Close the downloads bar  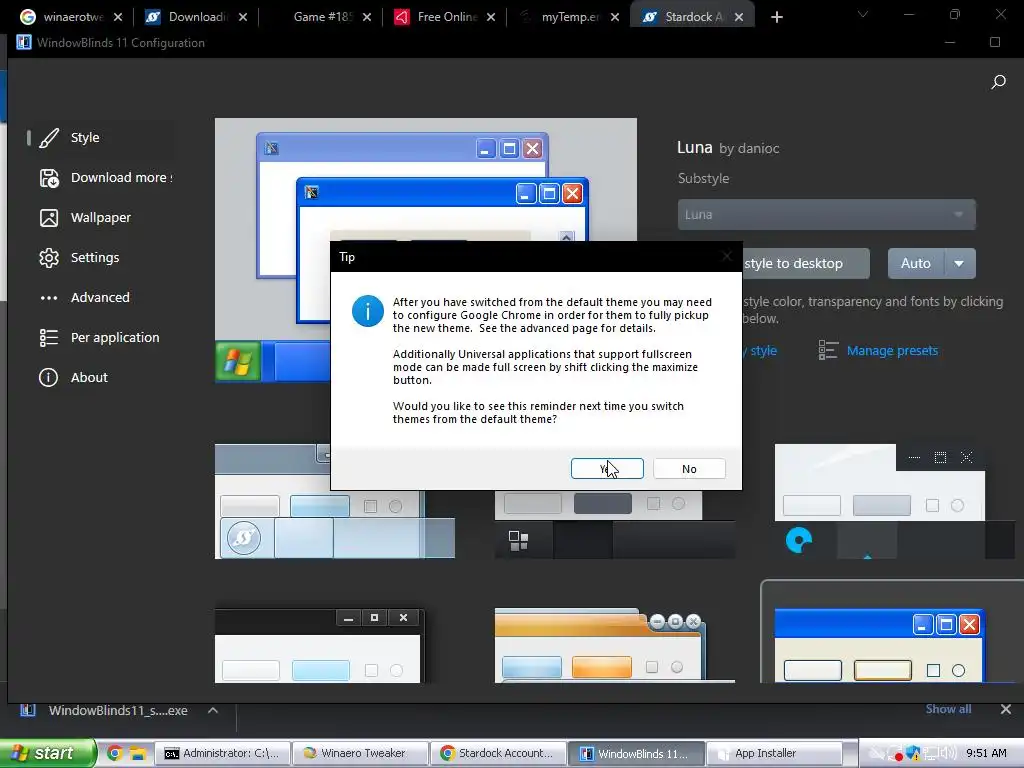tap(1006, 709)
